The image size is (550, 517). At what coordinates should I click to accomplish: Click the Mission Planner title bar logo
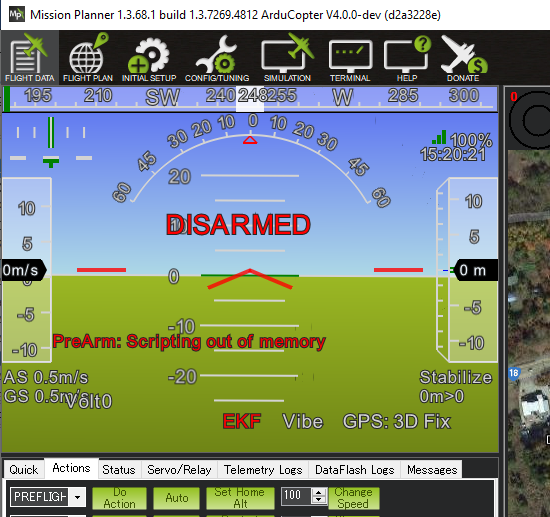tap(16, 14)
